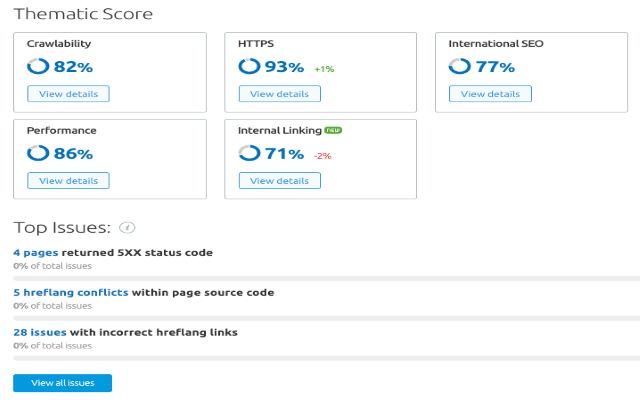Click the International SEO donut icon
The height and width of the screenshot is (400, 640).
pos(459,67)
